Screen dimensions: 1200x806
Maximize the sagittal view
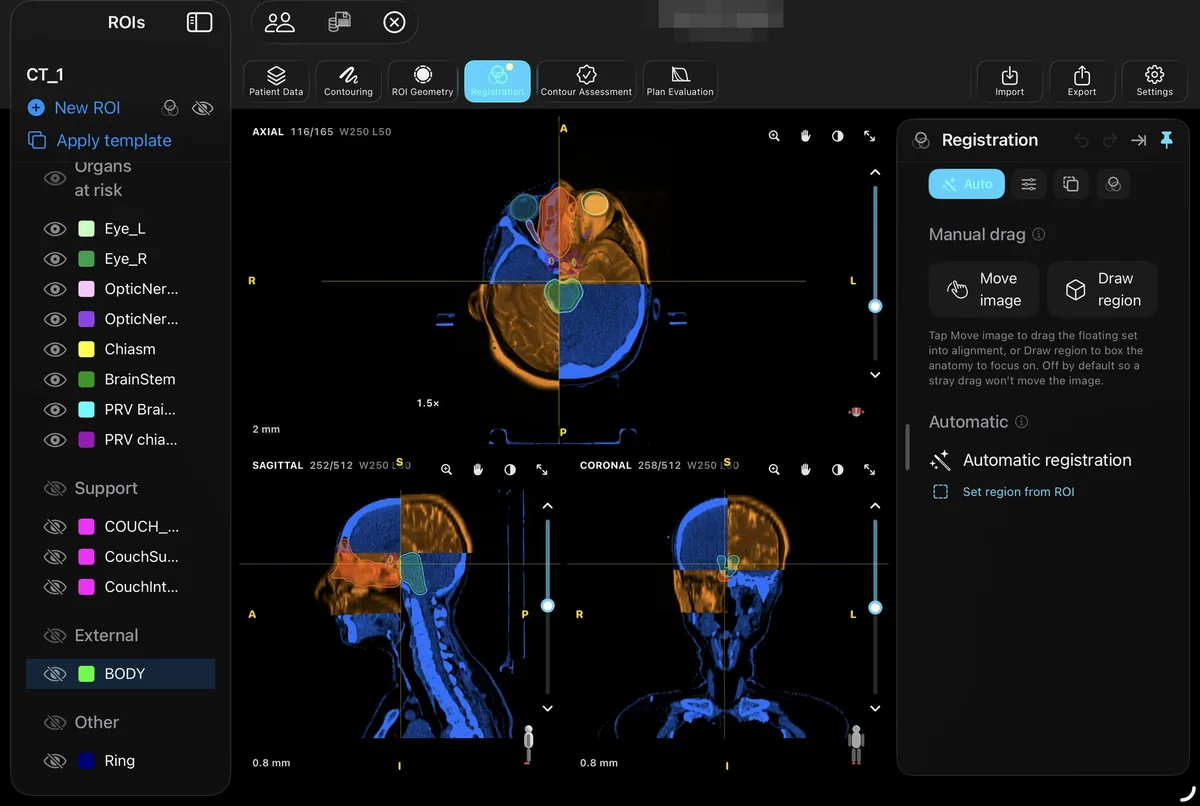coord(542,469)
